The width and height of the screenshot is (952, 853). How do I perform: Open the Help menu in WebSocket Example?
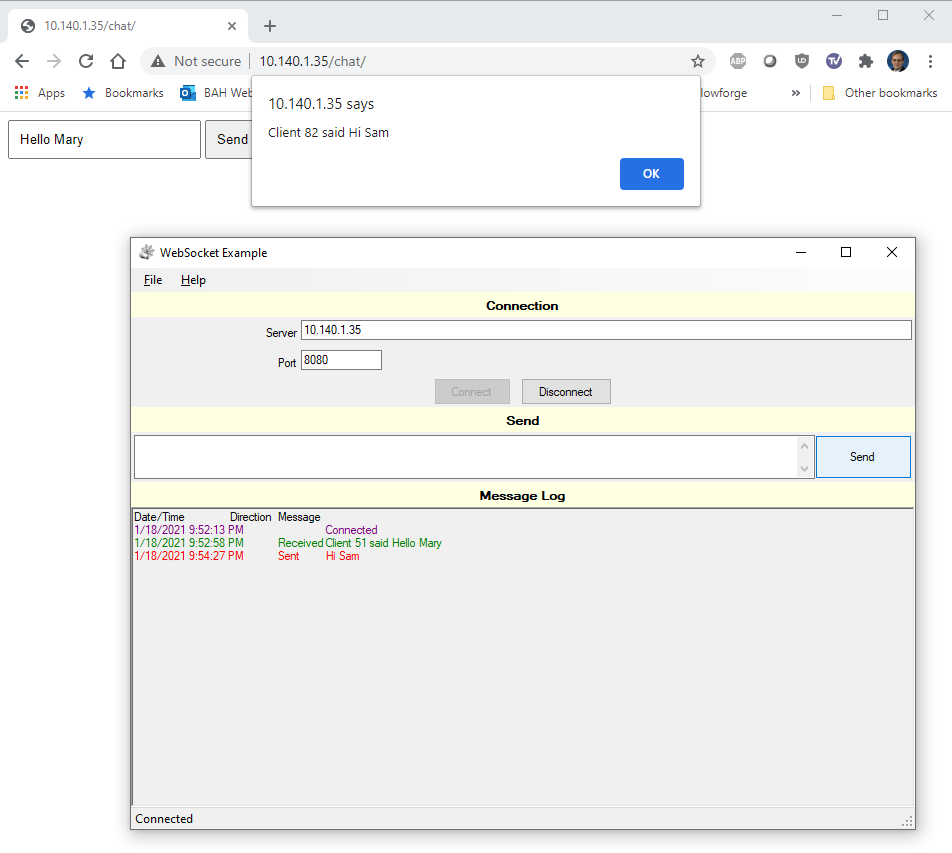(x=192, y=280)
